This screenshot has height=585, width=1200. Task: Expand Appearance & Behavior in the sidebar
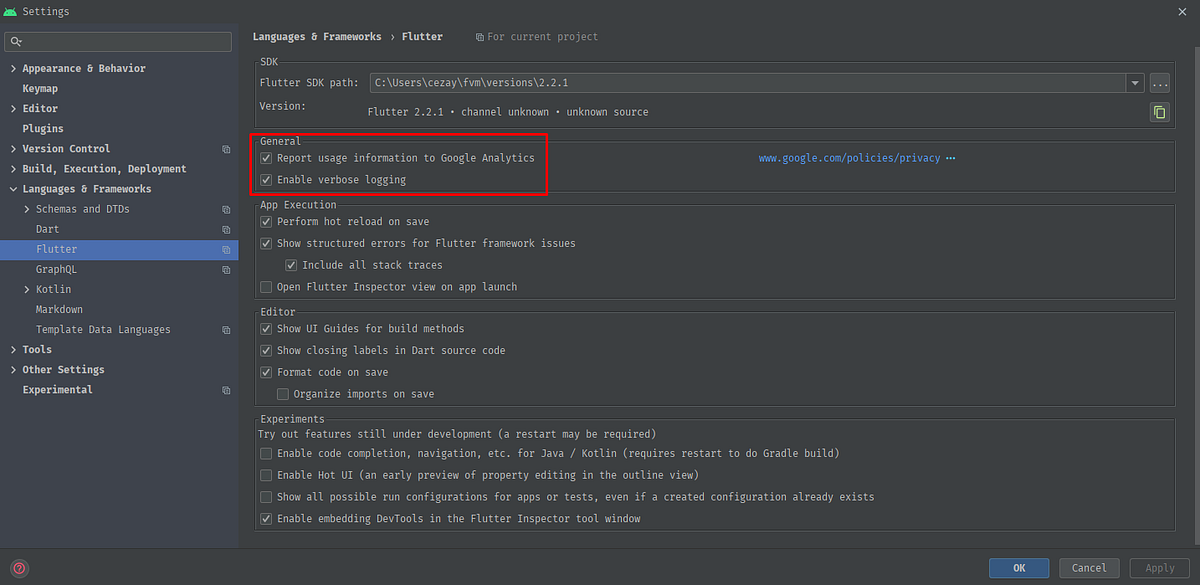pos(11,68)
